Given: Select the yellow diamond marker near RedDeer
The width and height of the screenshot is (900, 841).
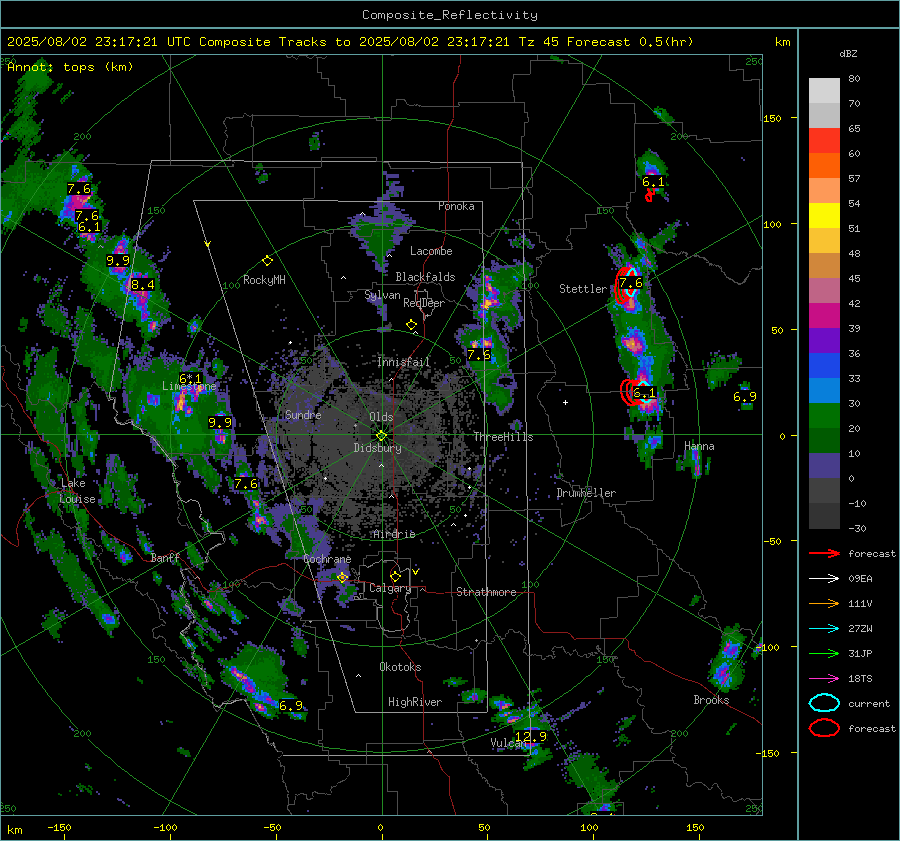Looking at the screenshot, I should tap(411, 325).
